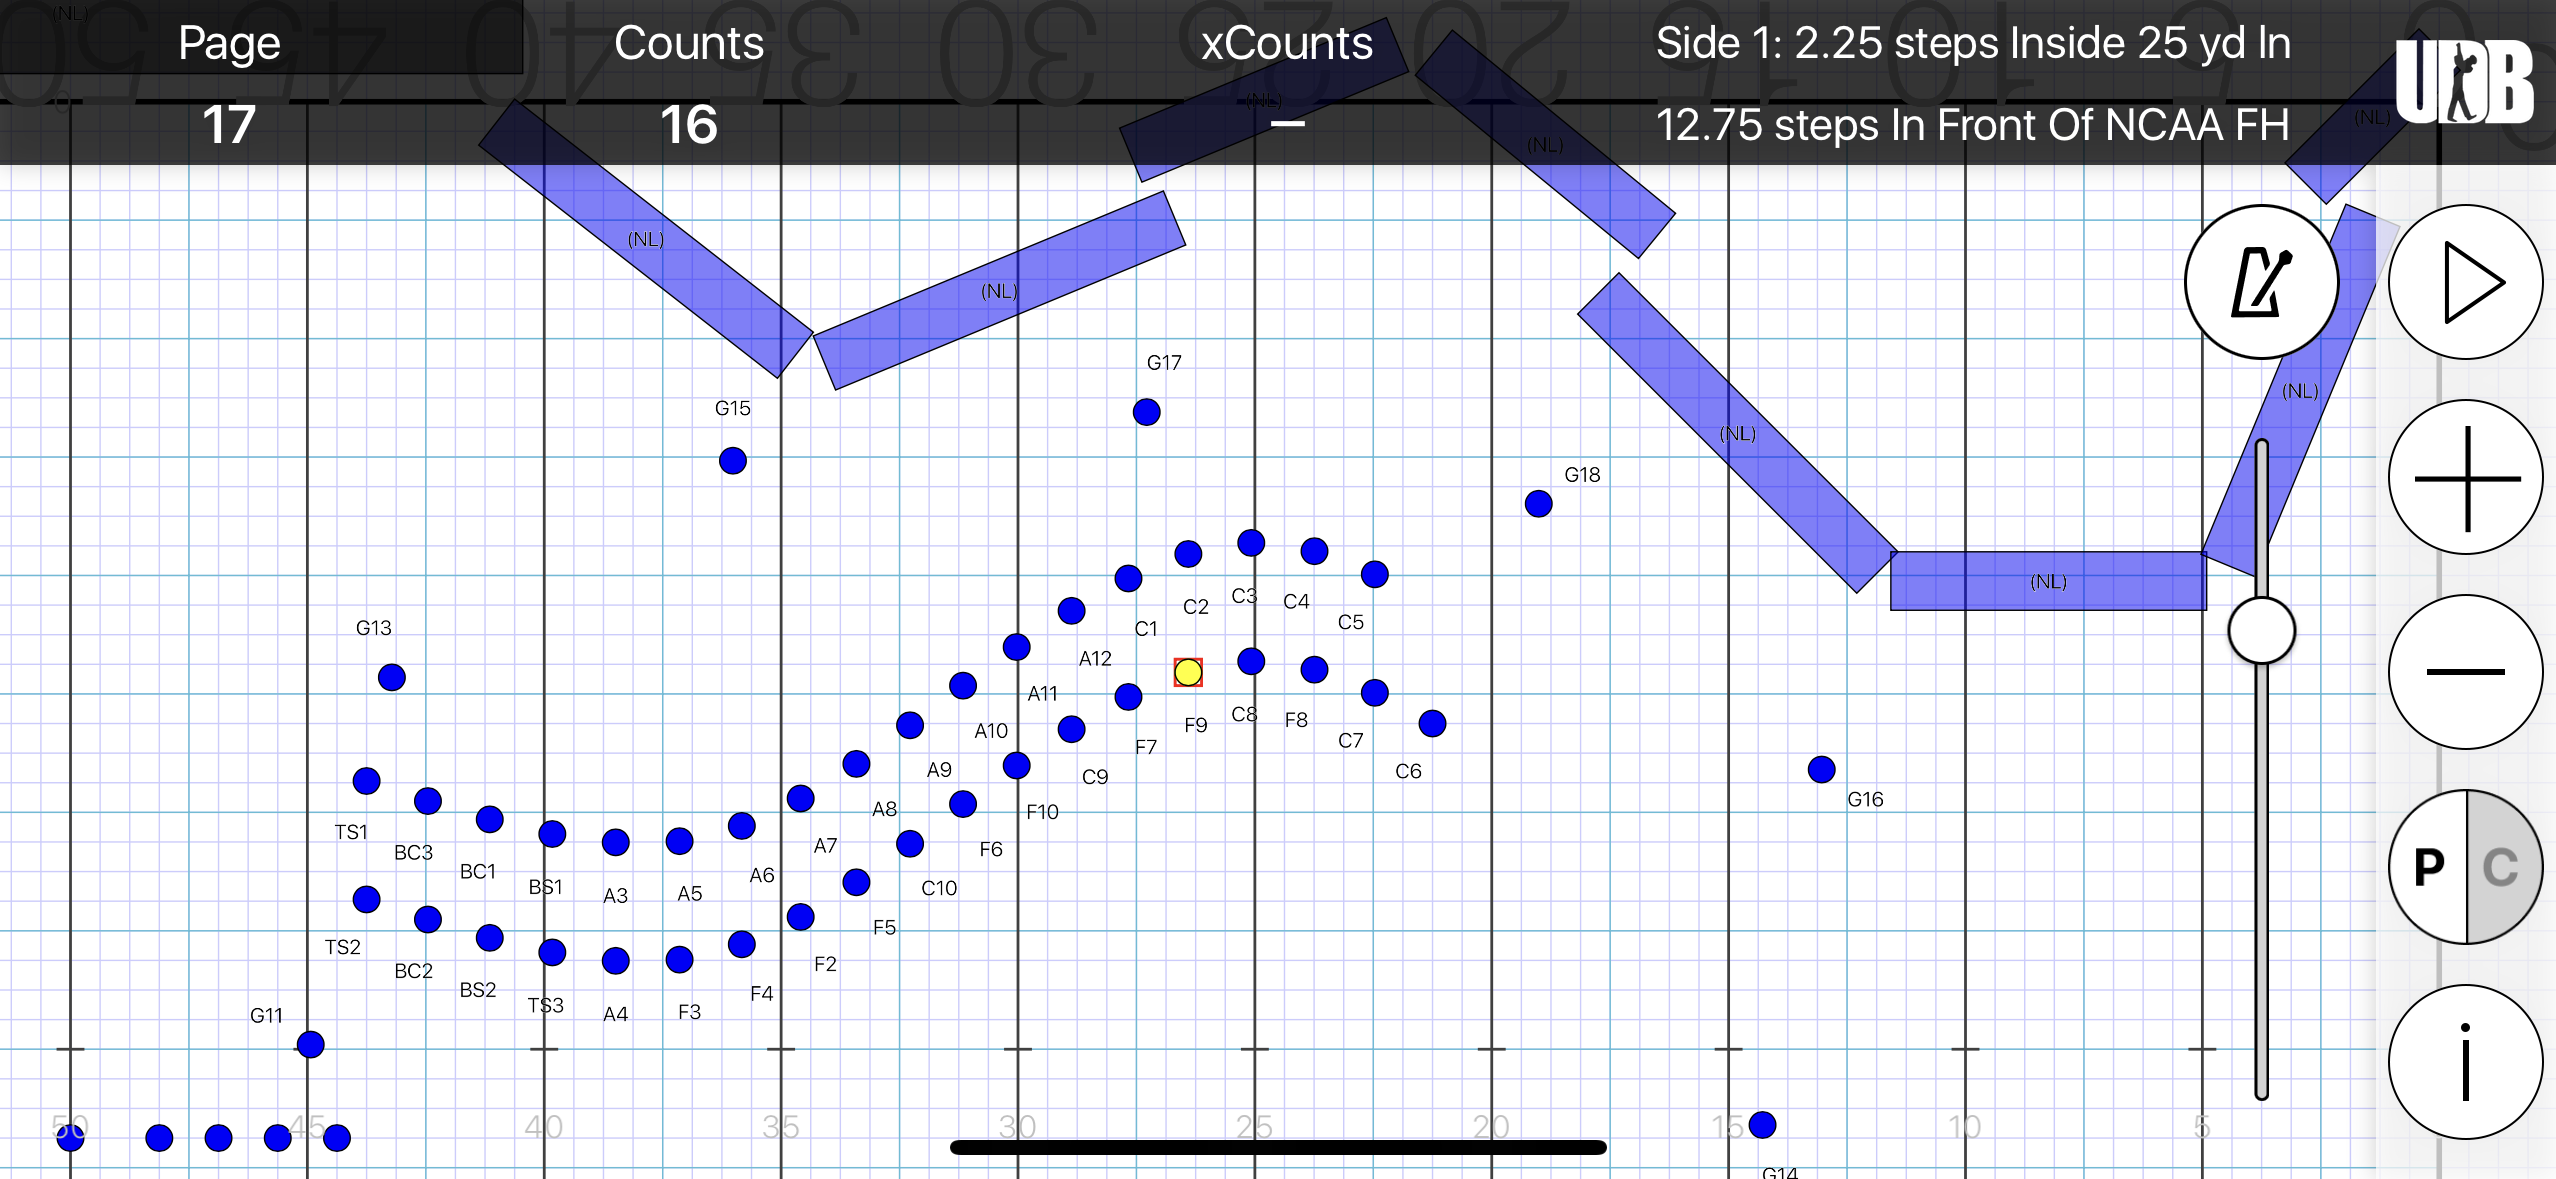Tap the horizontal (NL) prop rectangle
Viewport: 2556px width, 1179px height.
pyautogui.click(x=2048, y=581)
